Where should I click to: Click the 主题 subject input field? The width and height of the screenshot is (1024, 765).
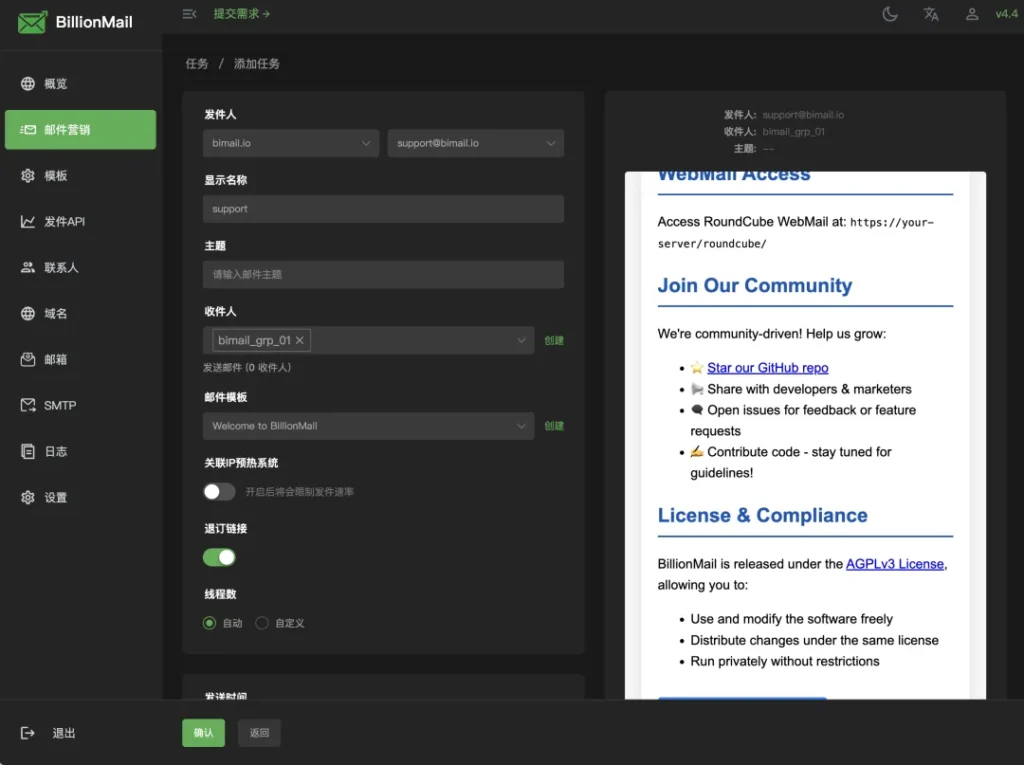(x=383, y=274)
